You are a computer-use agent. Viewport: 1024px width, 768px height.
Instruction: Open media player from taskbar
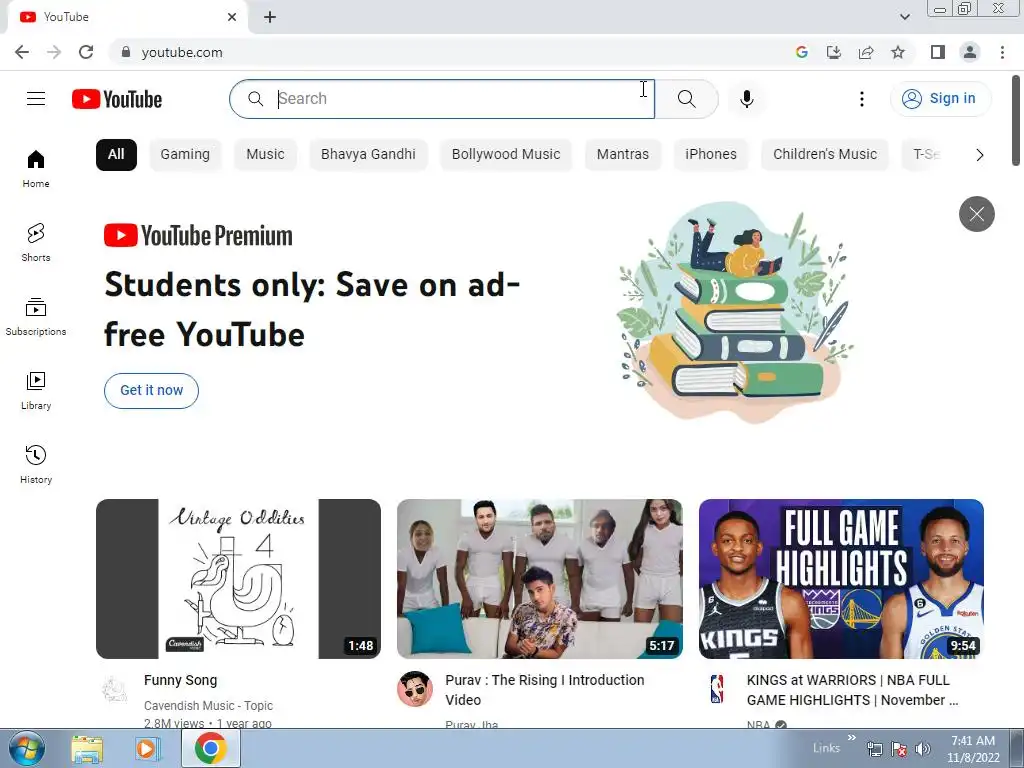click(148, 749)
